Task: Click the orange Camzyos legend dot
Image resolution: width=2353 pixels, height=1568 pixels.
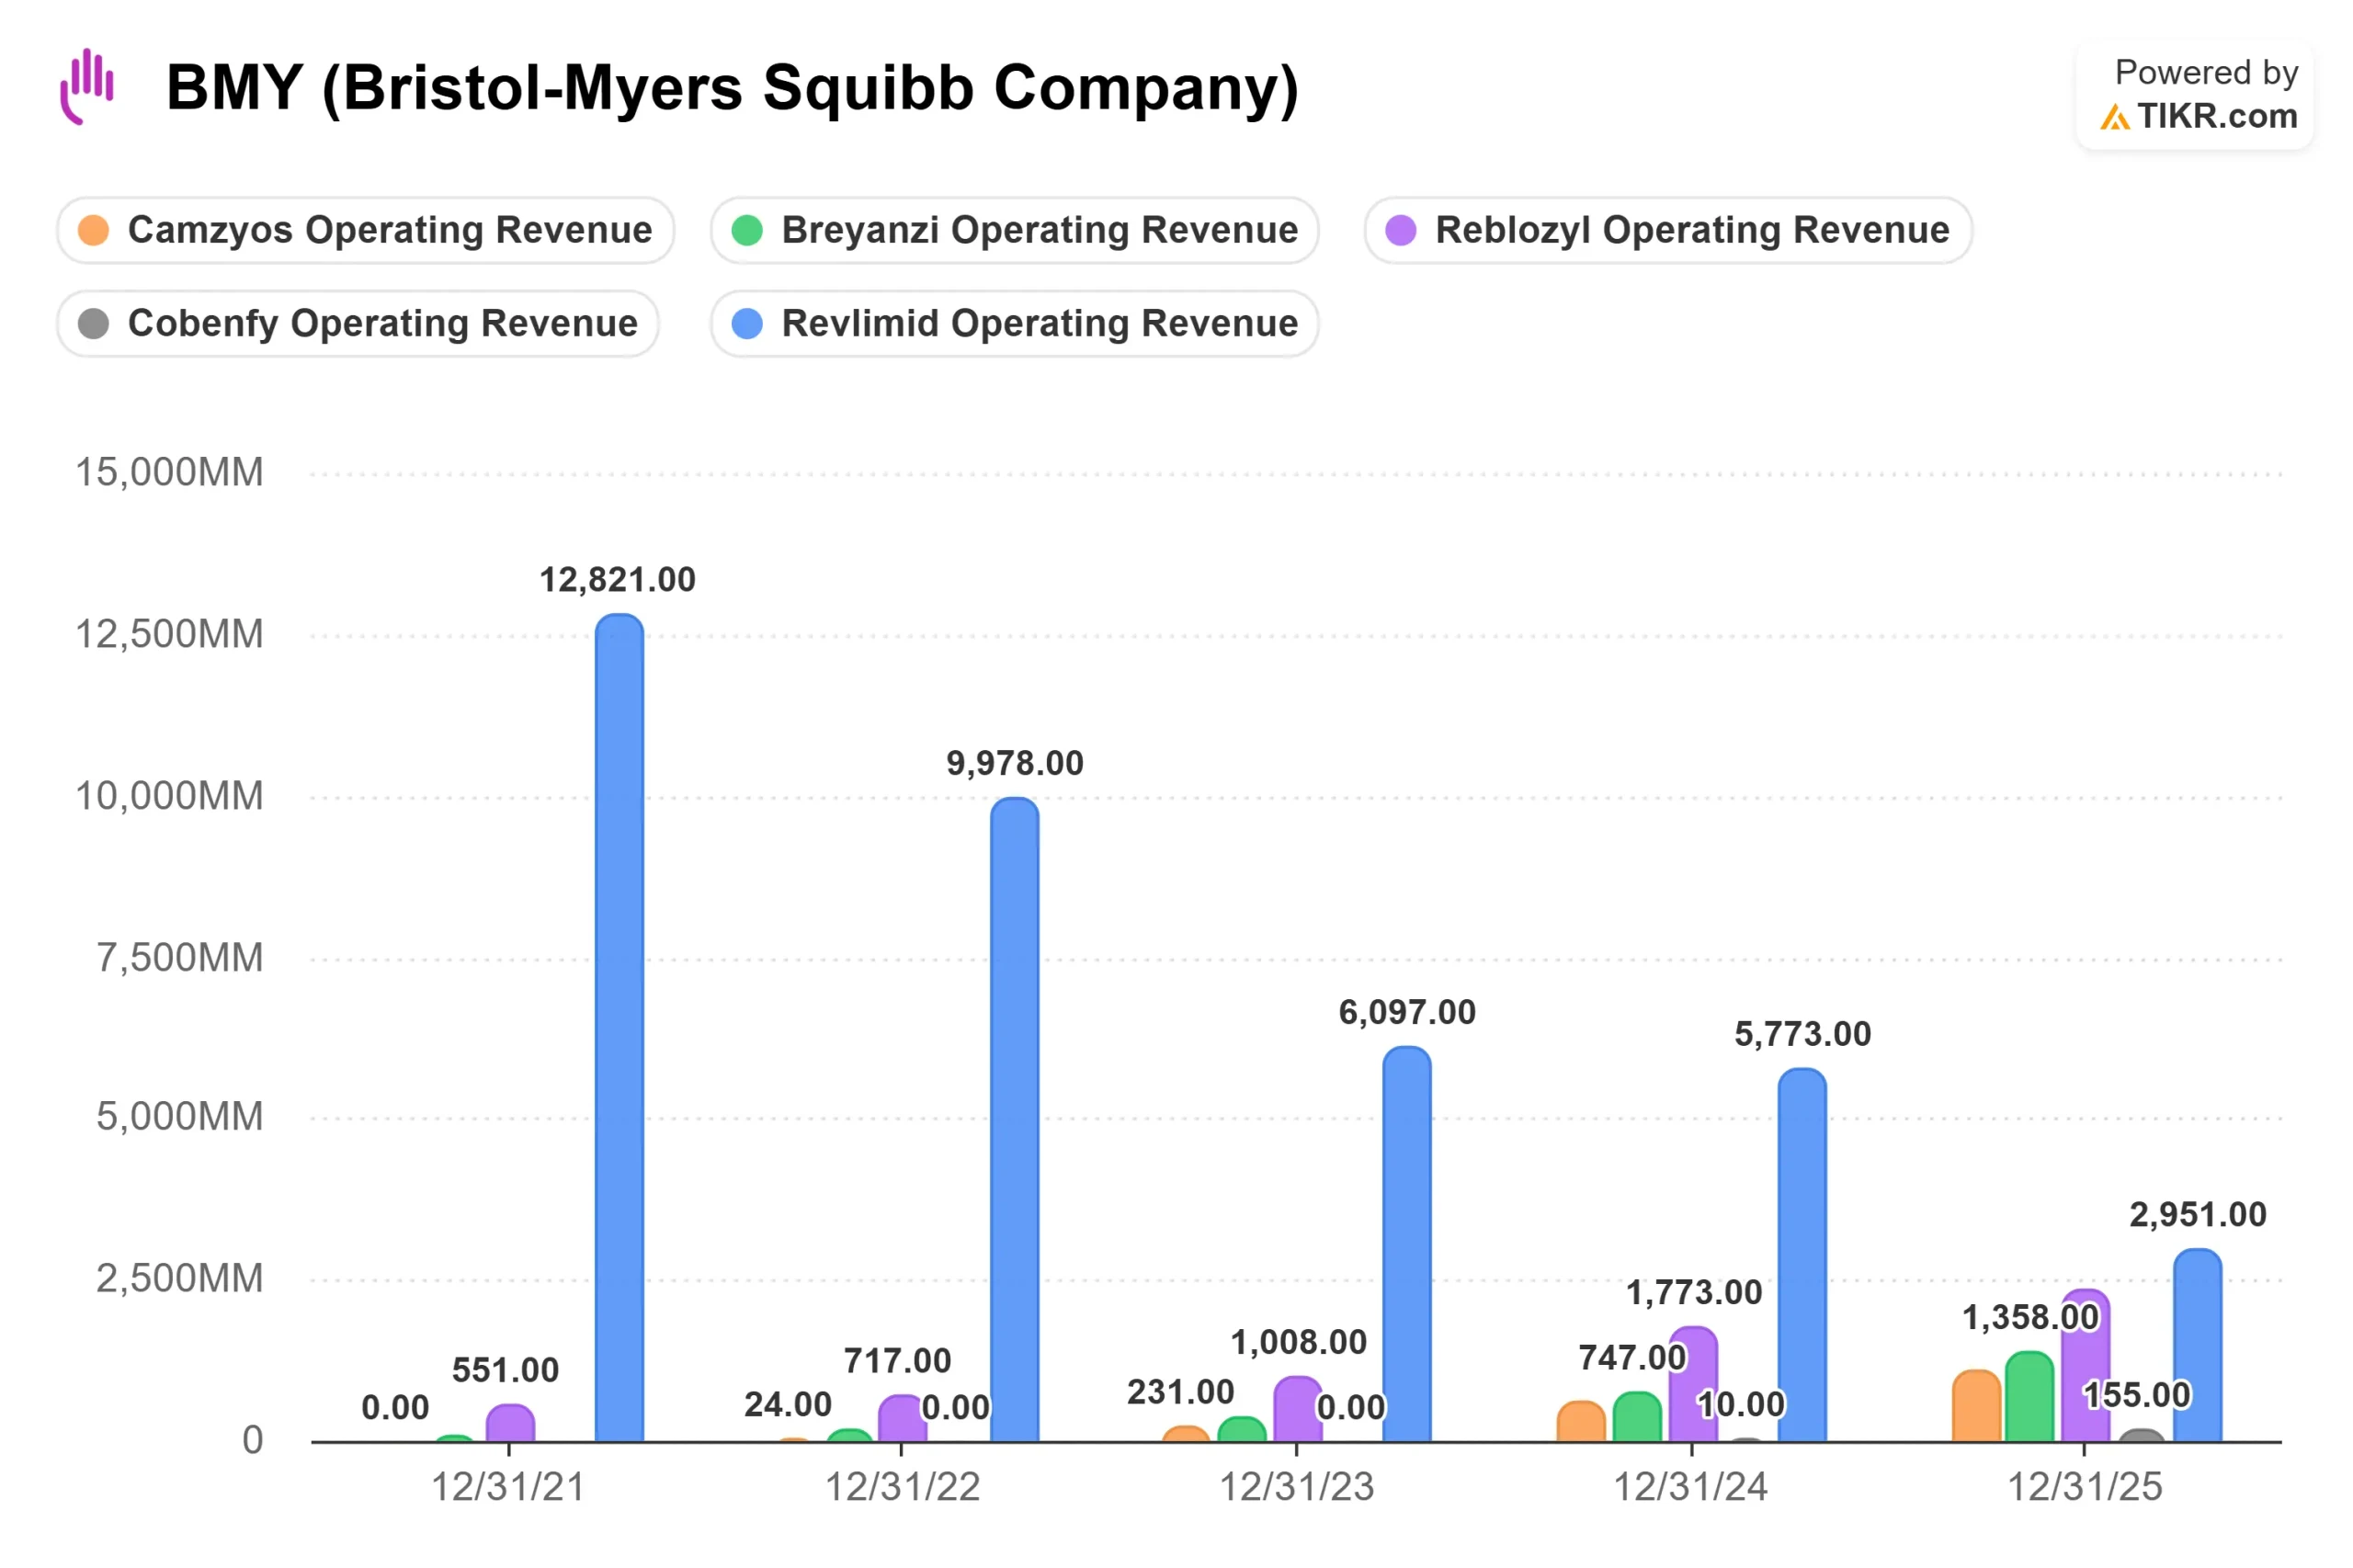Action: [x=93, y=230]
